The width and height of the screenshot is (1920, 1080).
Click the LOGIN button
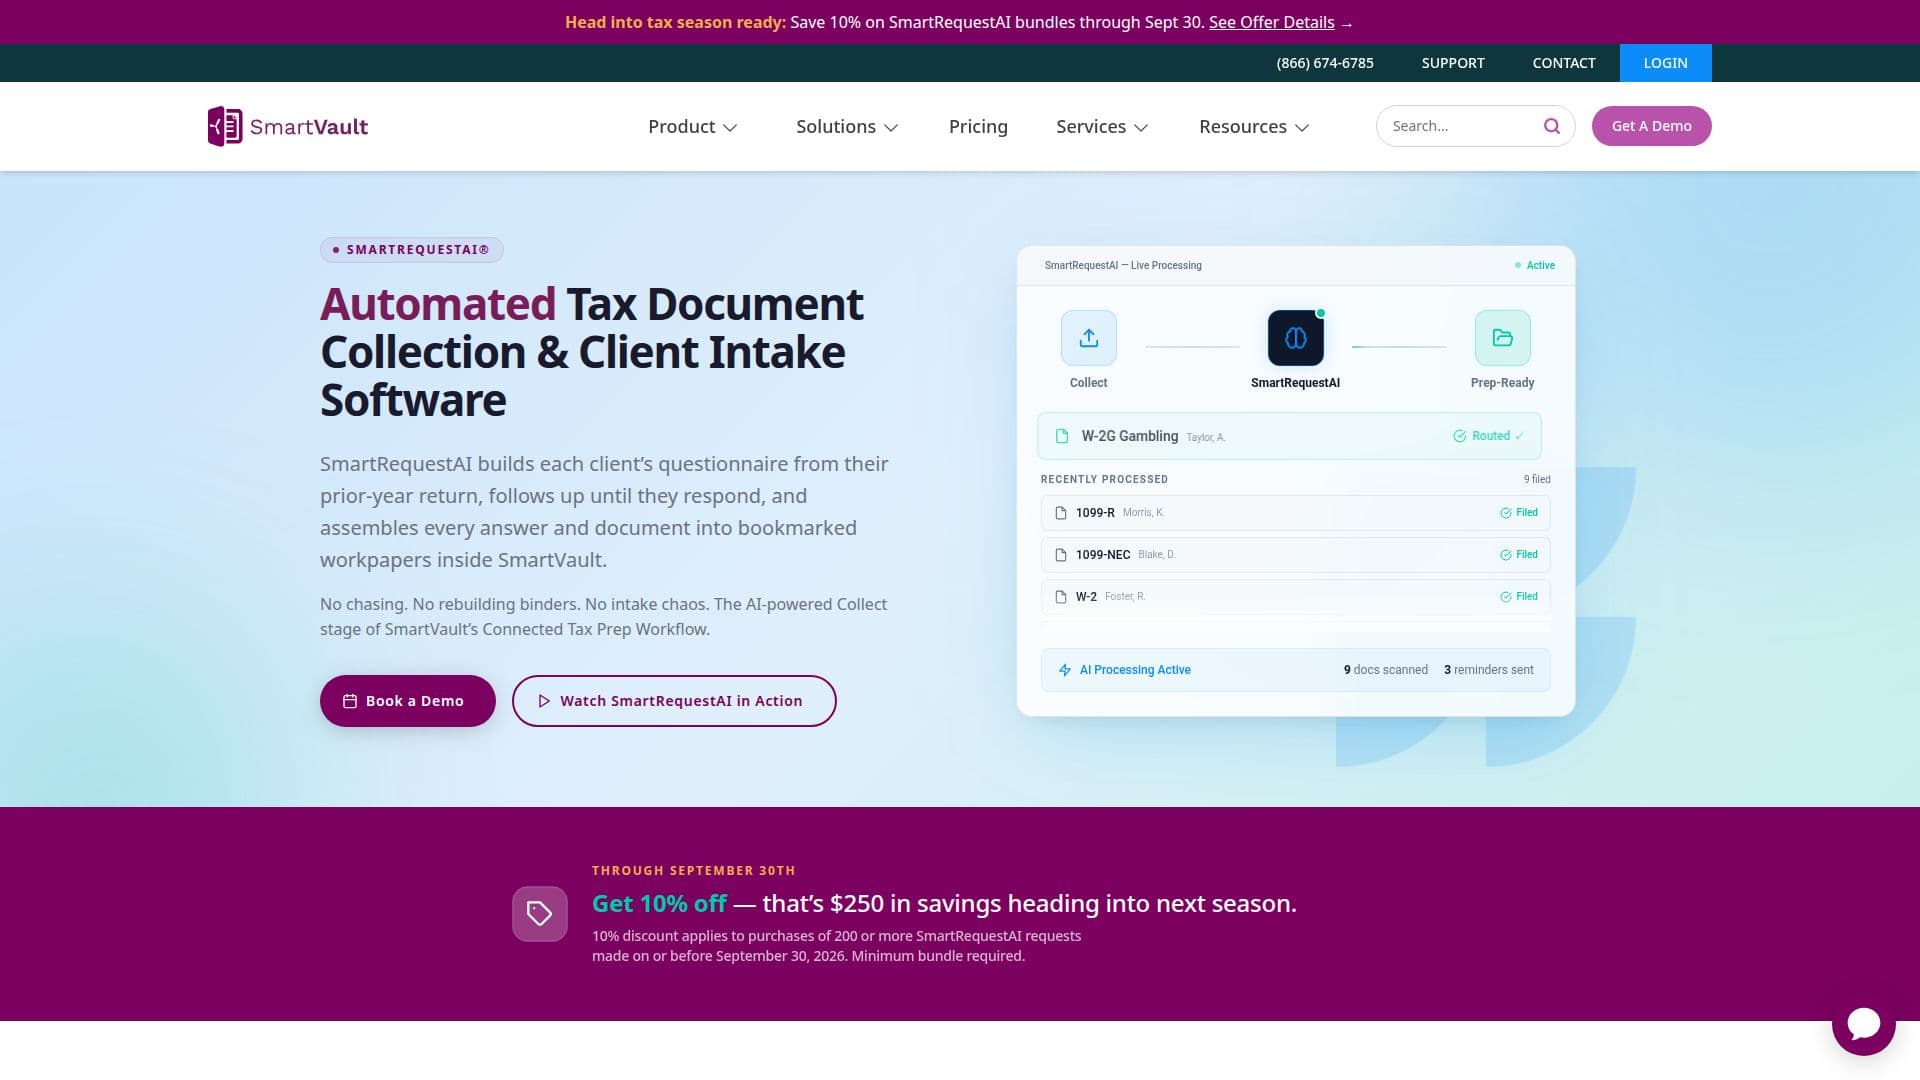1666,63
